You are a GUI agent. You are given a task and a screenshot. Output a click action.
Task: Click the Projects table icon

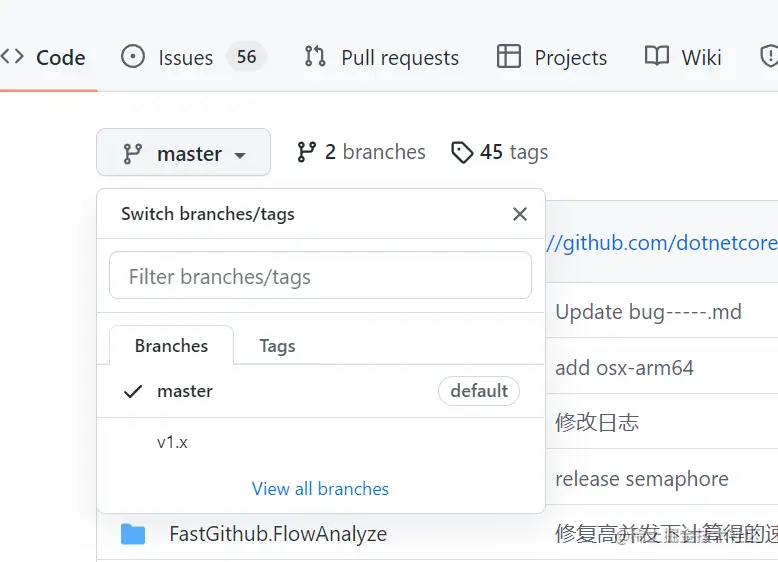tap(509, 56)
